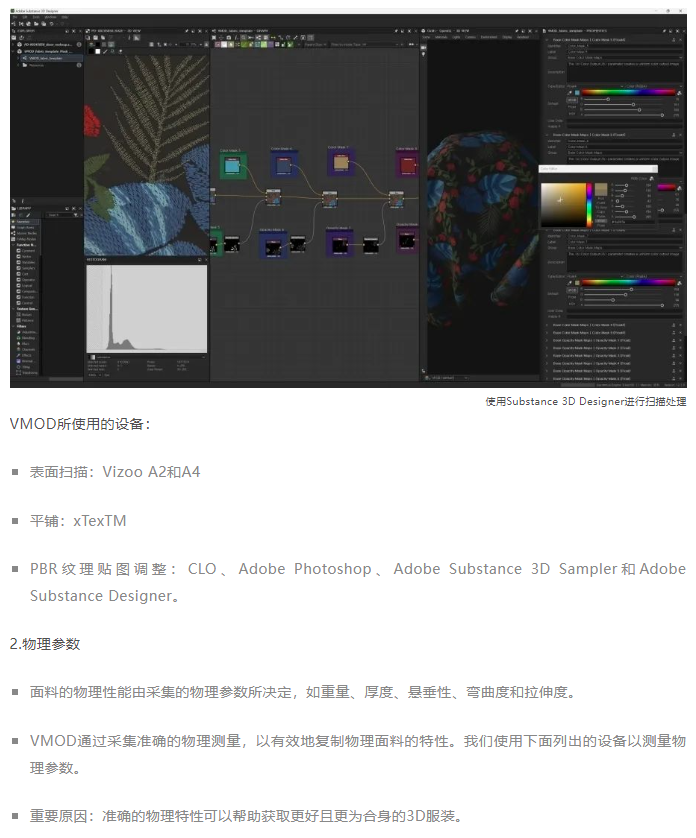Click the cyan color swatch beside eyedropper
This screenshot has height=838, width=696.
(x=577, y=92)
